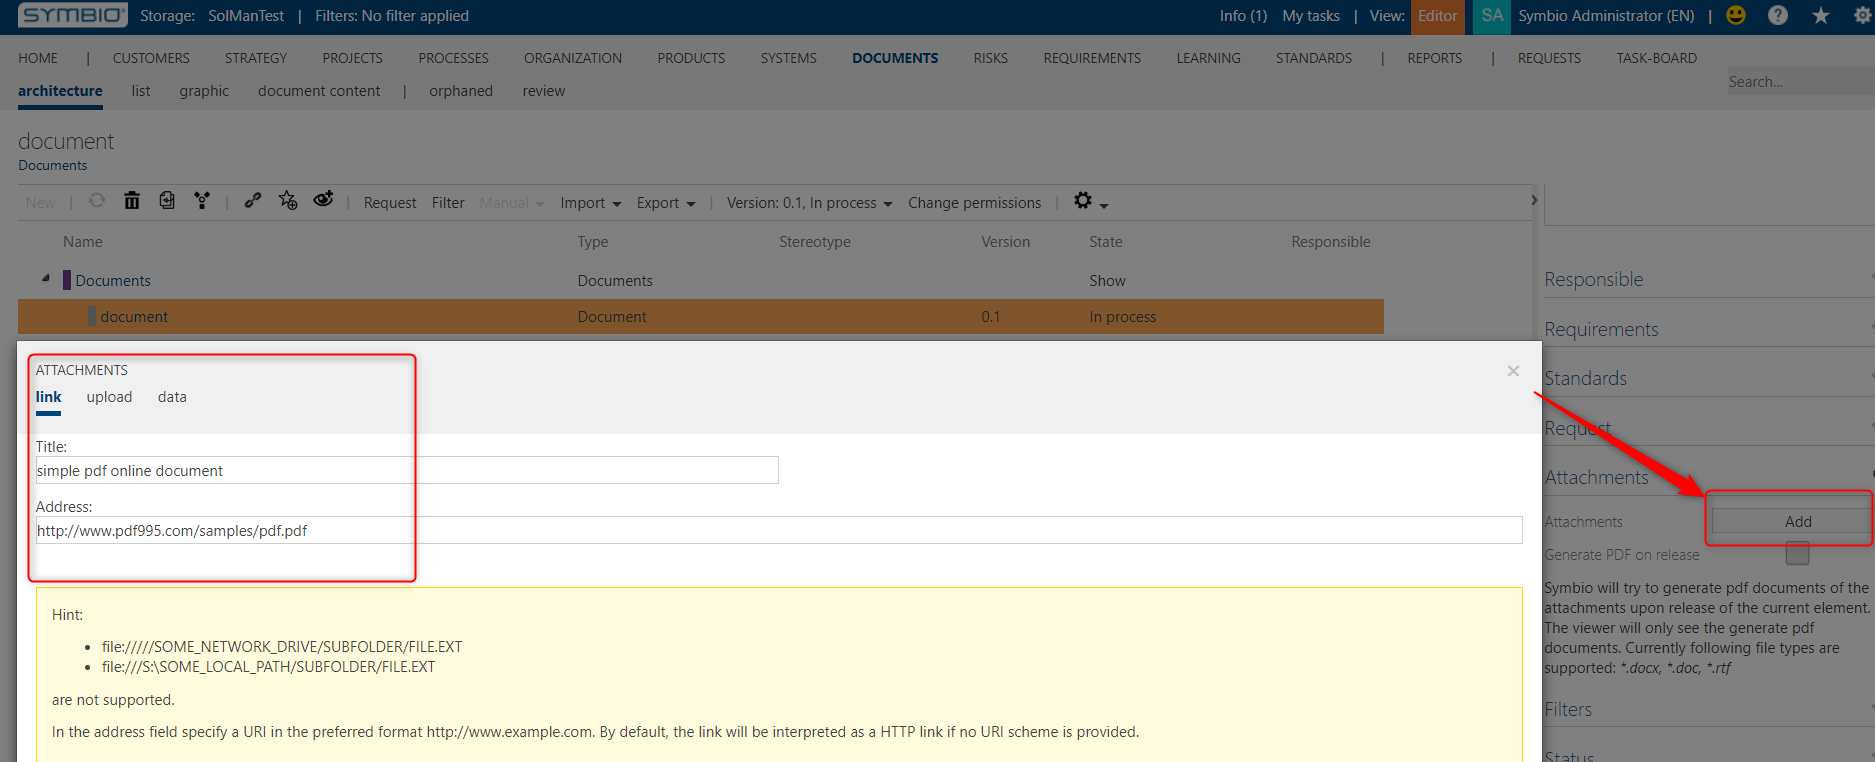The height and width of the screenshot is (762, 1875).
Task: Switch to the upload attachments tab
Action: (x=109, y=397)
